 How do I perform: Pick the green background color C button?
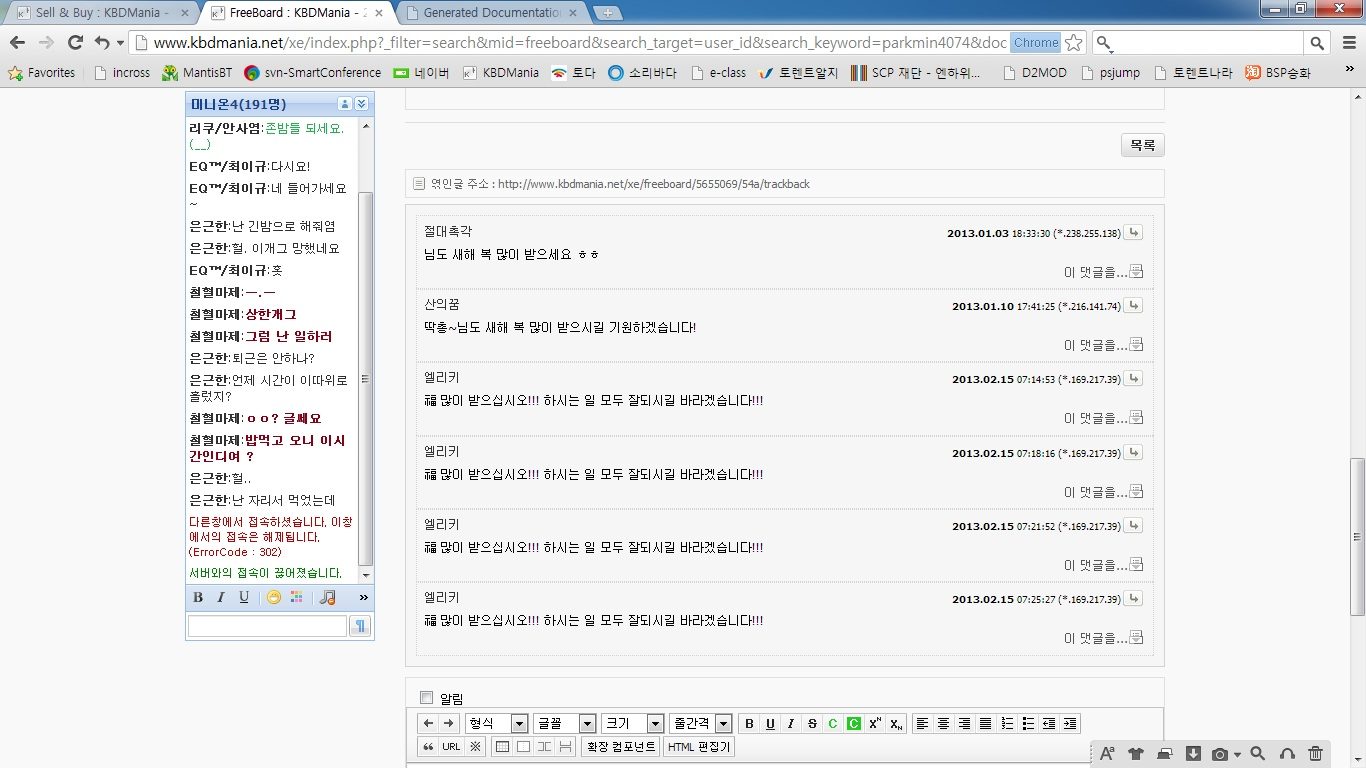(x=853, y=723)
